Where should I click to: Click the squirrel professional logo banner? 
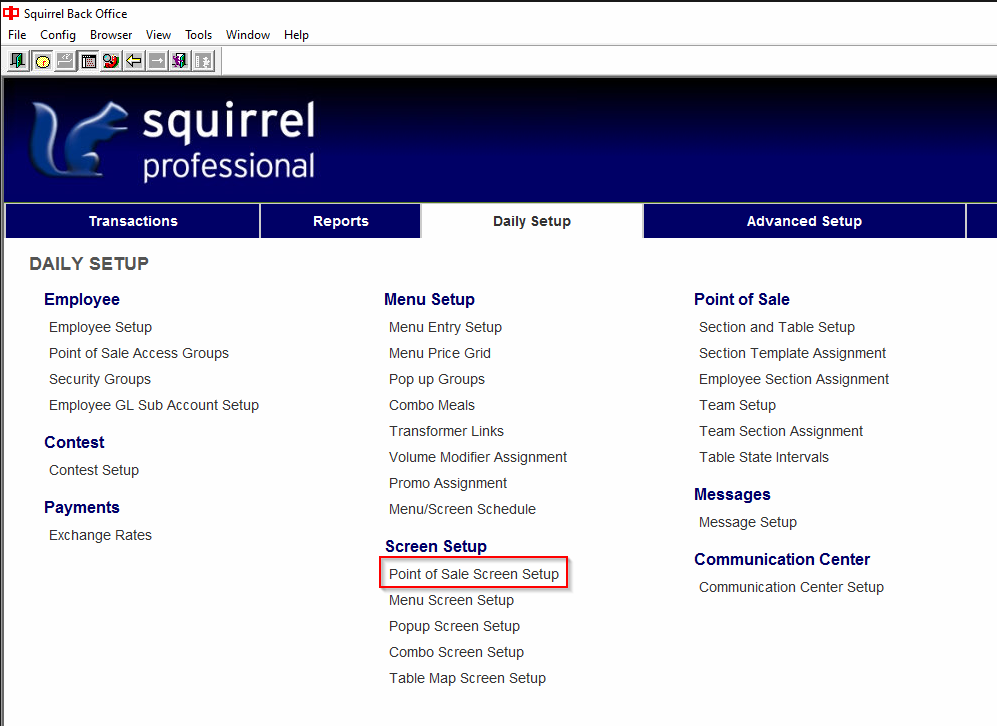tap(173, 140)
